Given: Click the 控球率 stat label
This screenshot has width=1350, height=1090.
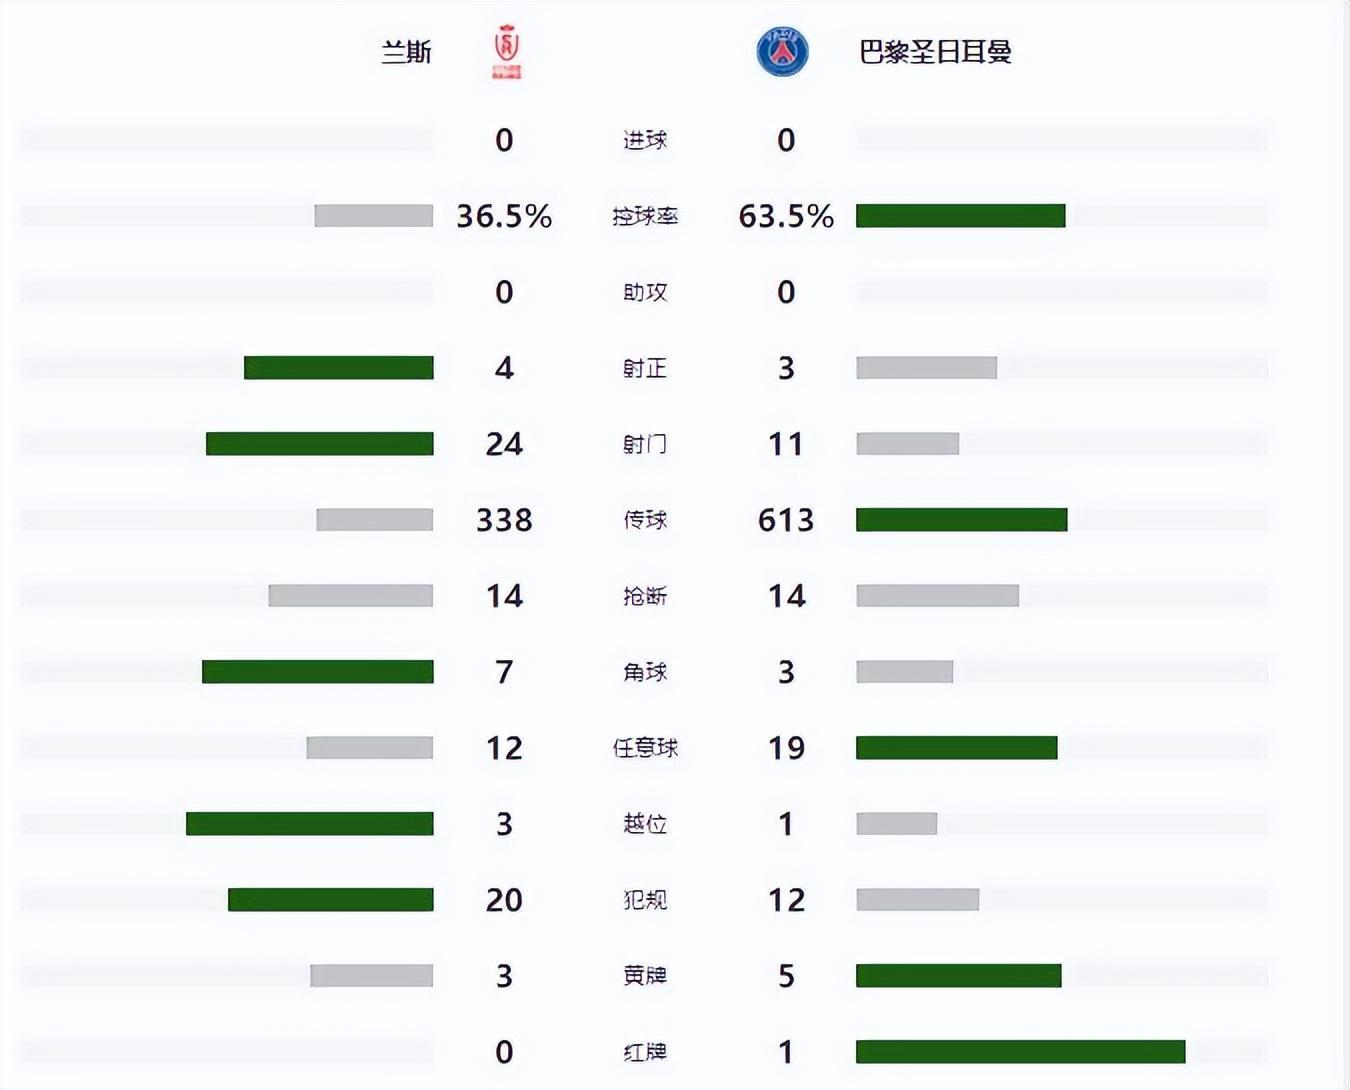Looking at the screenshot, I should (645, 216).
